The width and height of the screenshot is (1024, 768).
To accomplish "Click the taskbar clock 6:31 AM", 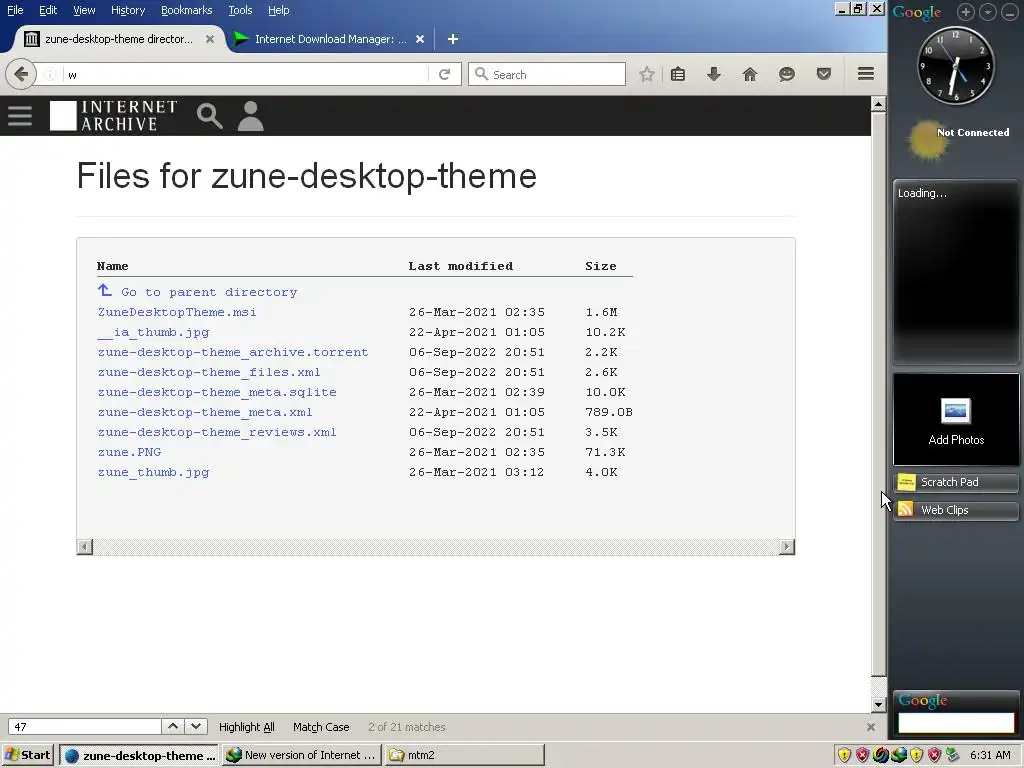I will pos(990,755).
